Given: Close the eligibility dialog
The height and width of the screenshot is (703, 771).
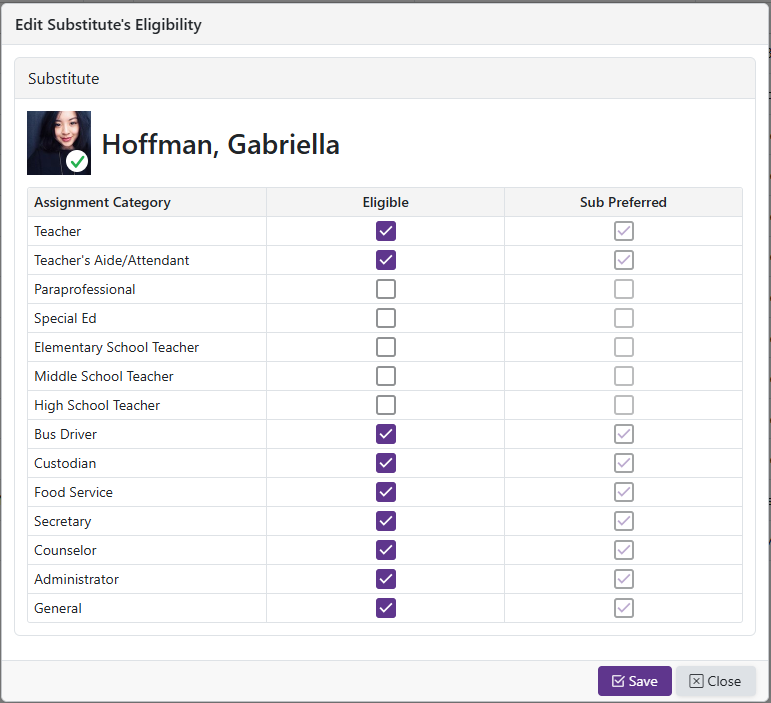Looking at the screenshot, I should pyautogui.click(x=715, y=681).
